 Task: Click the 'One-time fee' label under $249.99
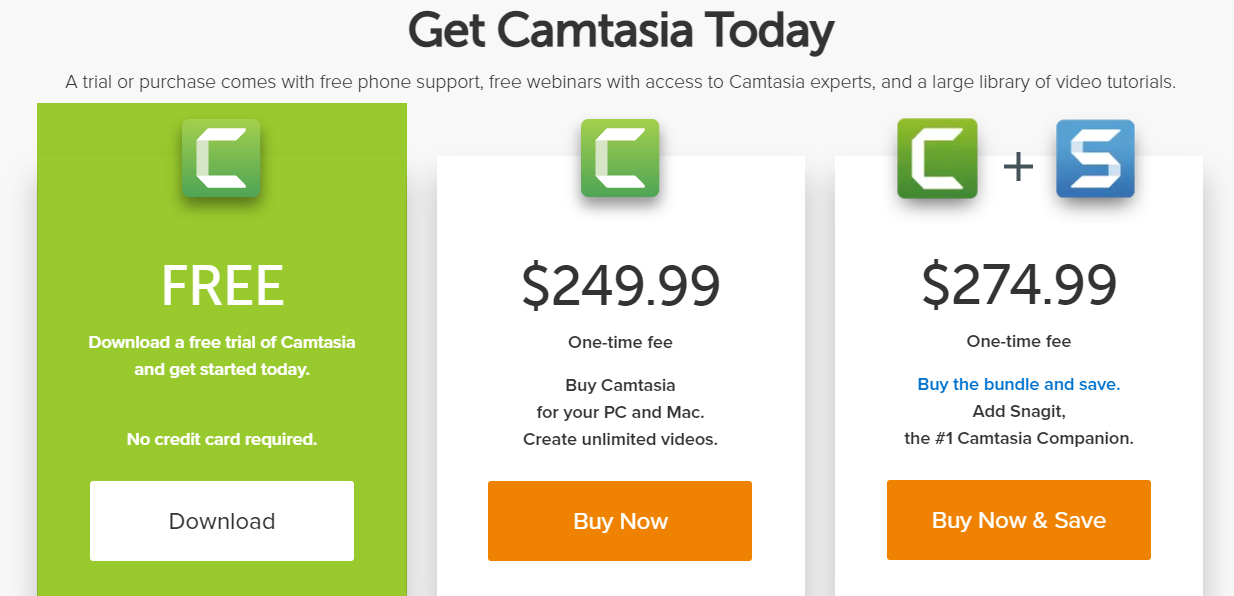(x=619, y=341)
